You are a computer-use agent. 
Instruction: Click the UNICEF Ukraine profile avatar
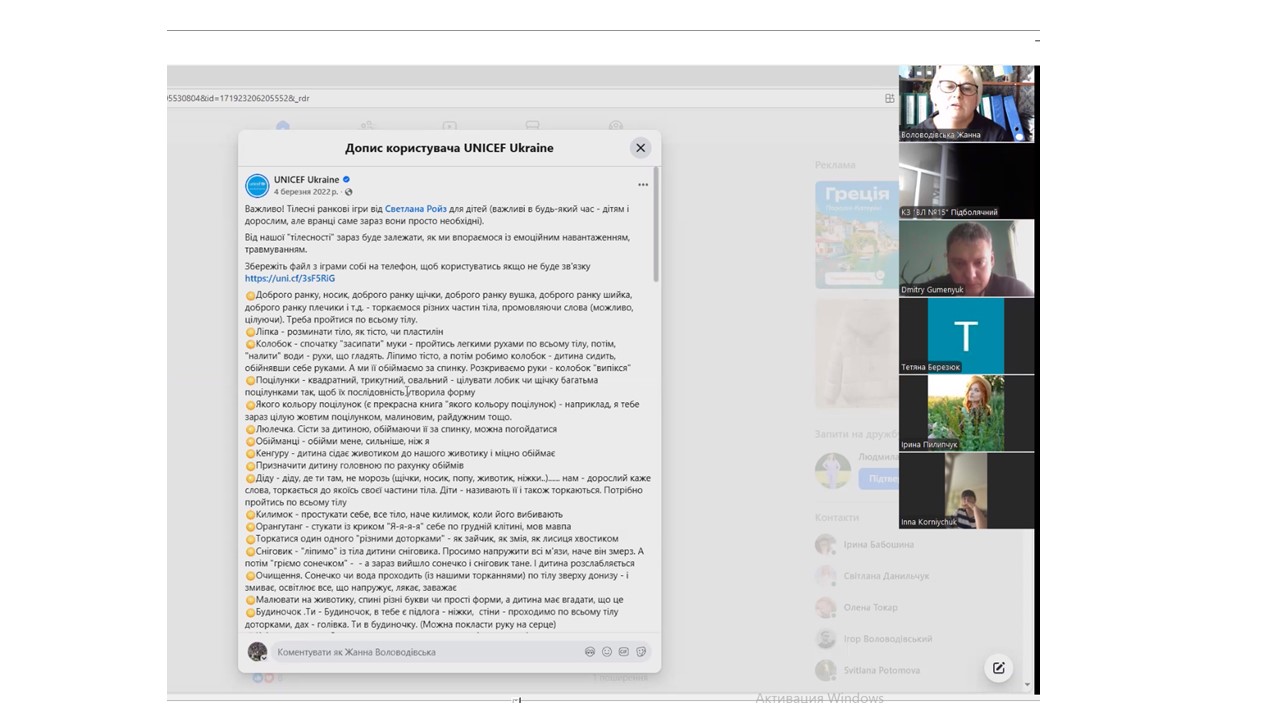pyautogui.click(x=257, y=186)
